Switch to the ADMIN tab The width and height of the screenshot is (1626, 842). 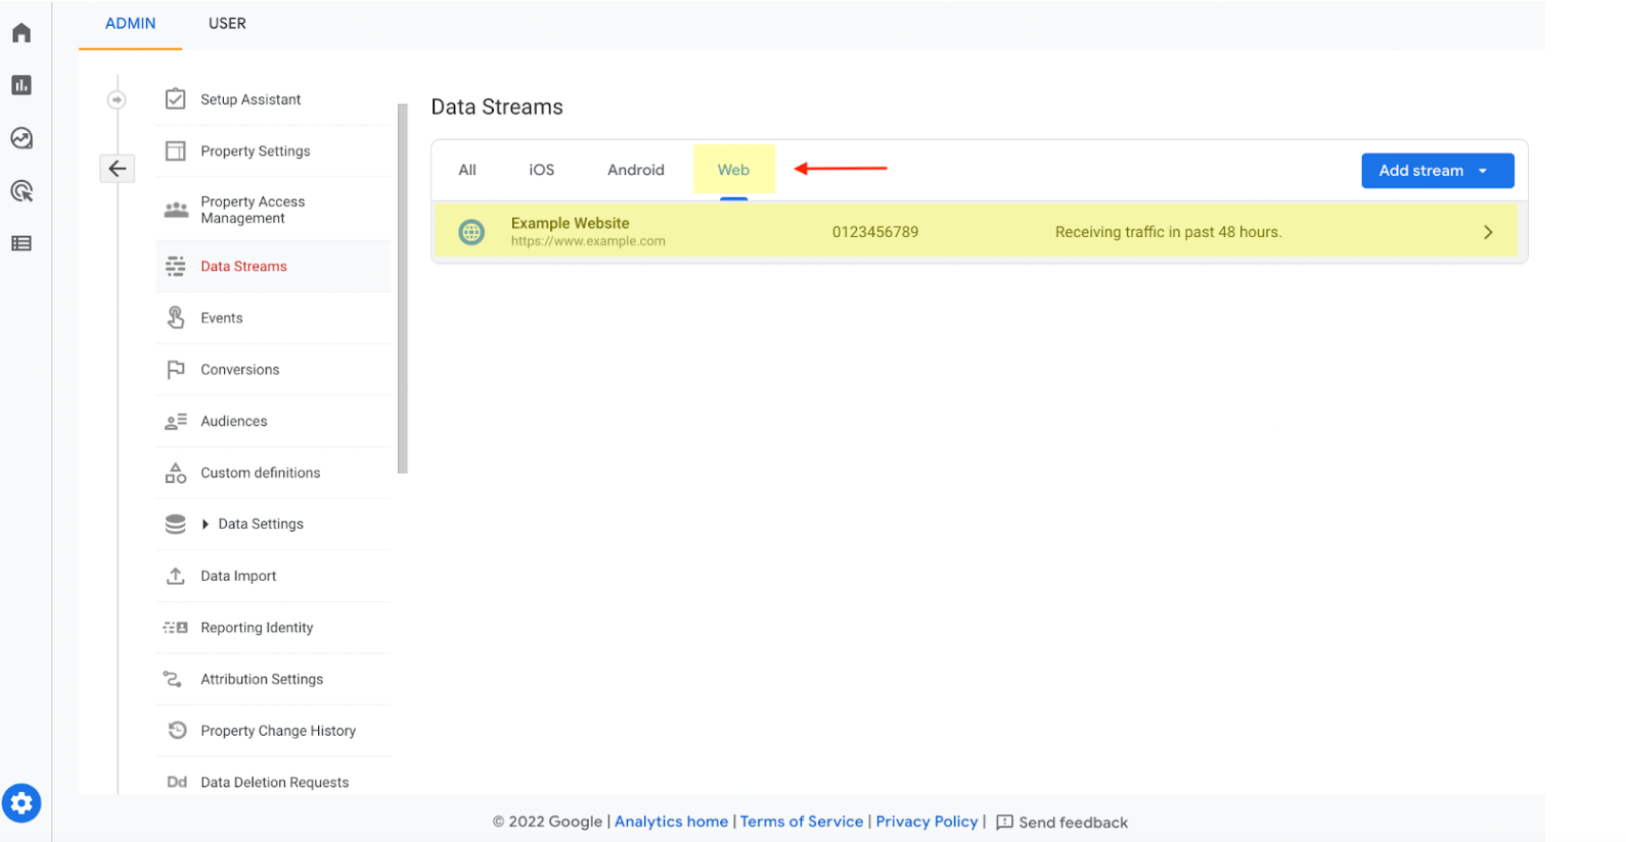click(130, 23)
